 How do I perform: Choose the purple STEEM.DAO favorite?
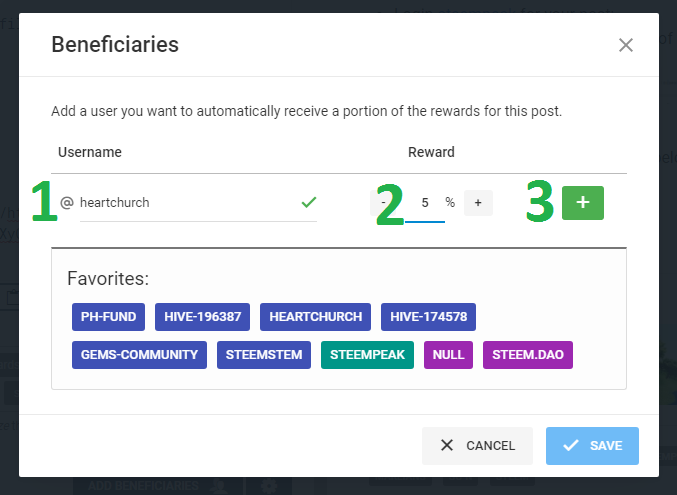tap(528, 355)
